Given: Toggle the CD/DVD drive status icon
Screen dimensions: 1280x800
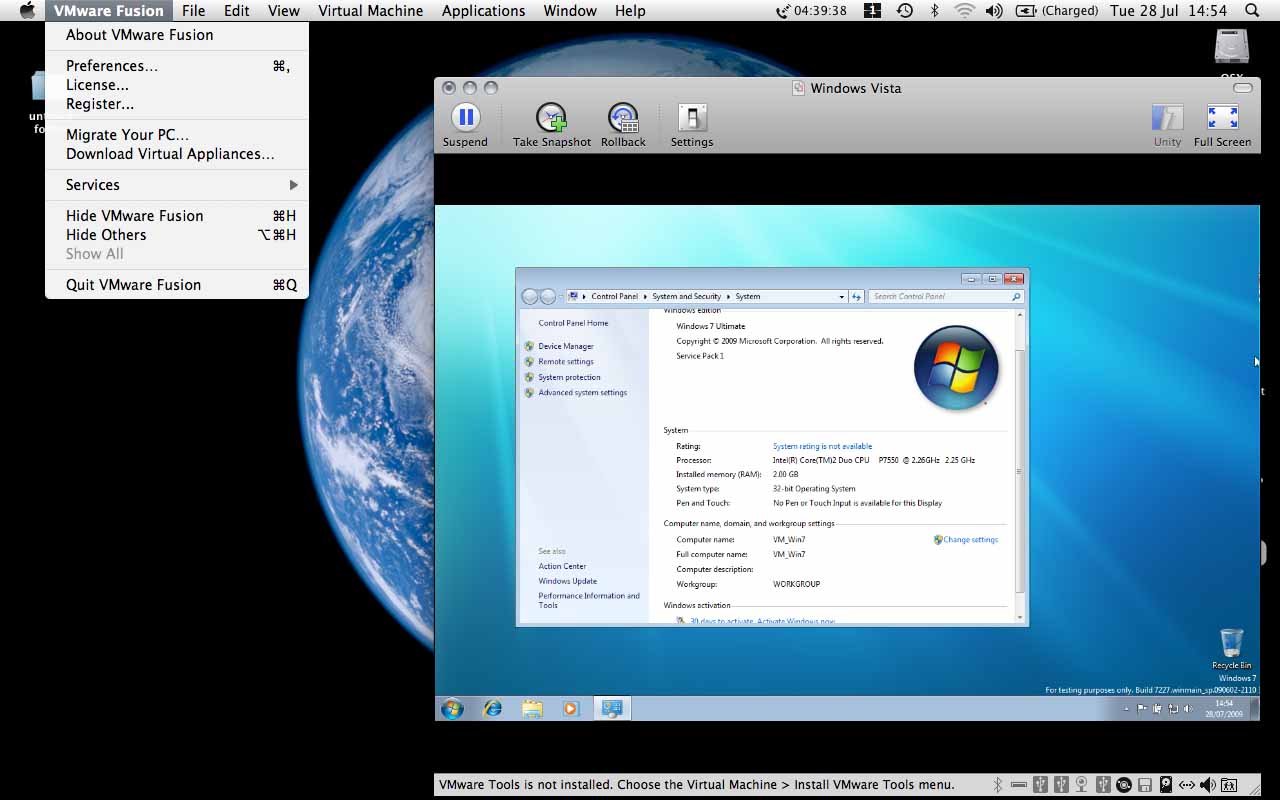Looking at the screenshot, I should click(1124, 785).
